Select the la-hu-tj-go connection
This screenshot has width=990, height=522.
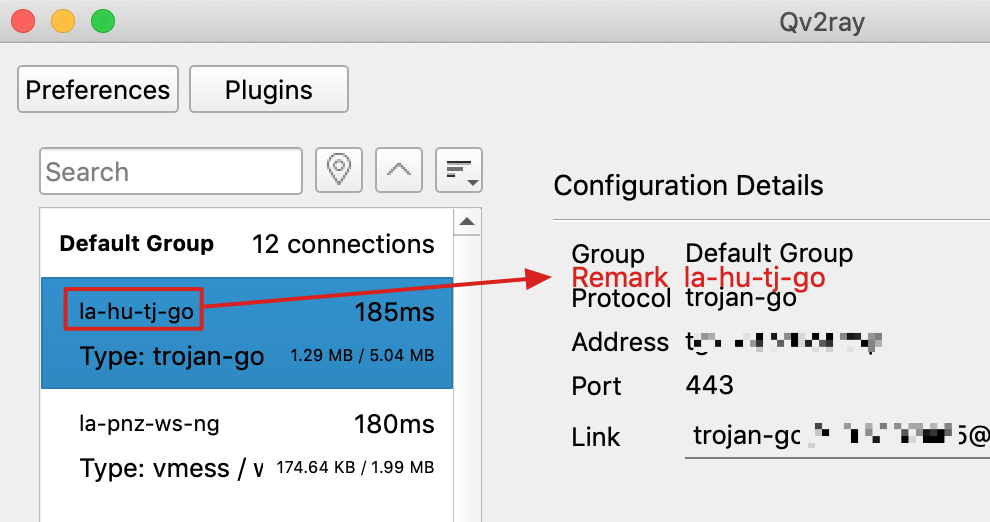(246, 333)
